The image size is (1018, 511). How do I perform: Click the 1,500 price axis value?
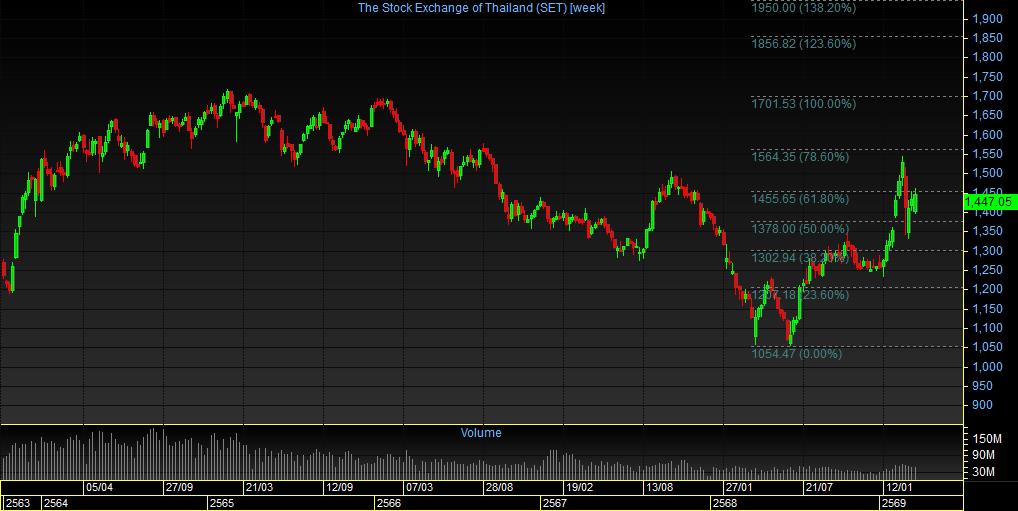[987, 173]
